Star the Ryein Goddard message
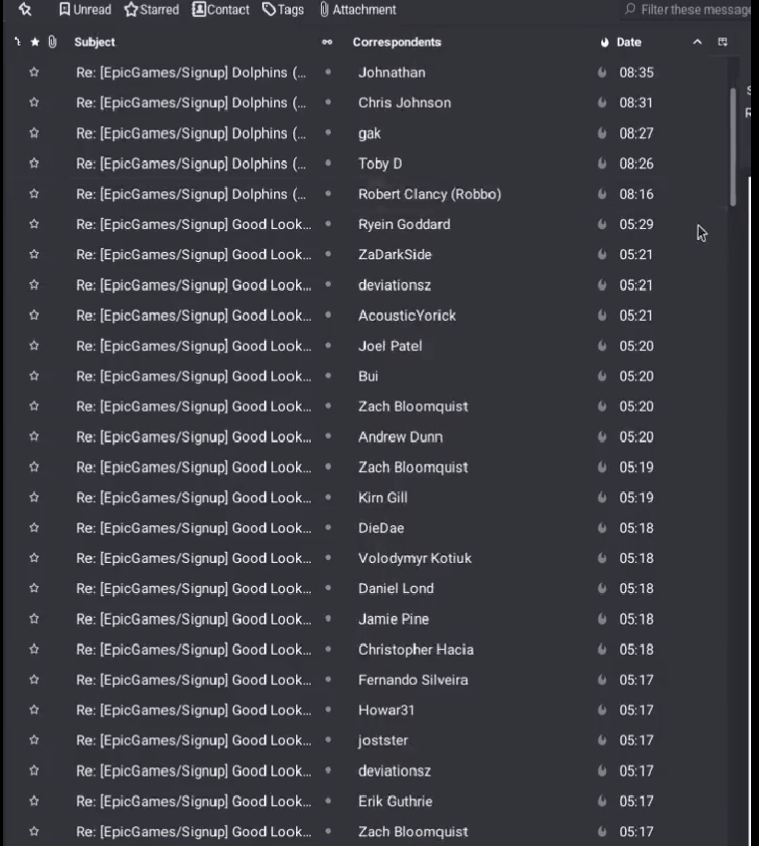The height and width of the screenshot is (846, 759). 34,225
